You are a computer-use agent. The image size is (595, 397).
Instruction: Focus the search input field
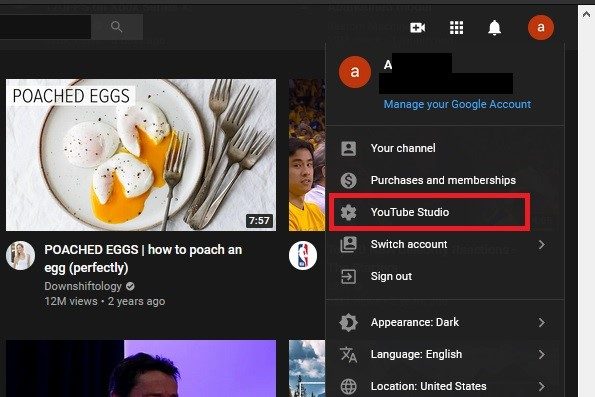(x=45, y=27)
